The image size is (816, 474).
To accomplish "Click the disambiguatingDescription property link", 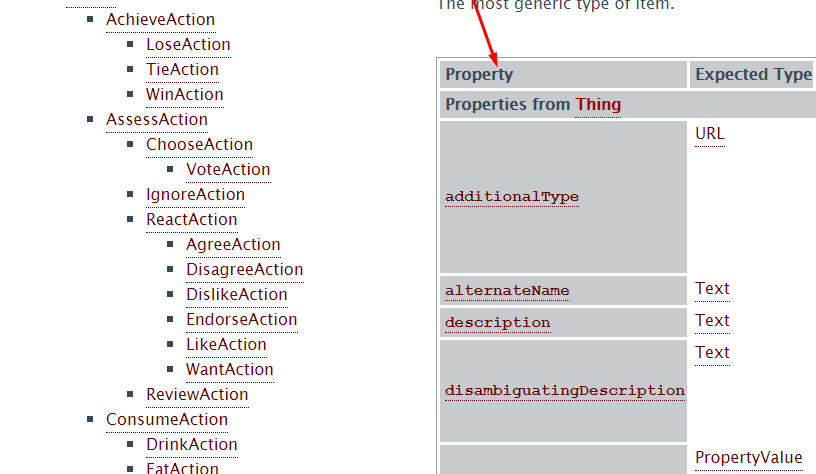I will (565, 390).
